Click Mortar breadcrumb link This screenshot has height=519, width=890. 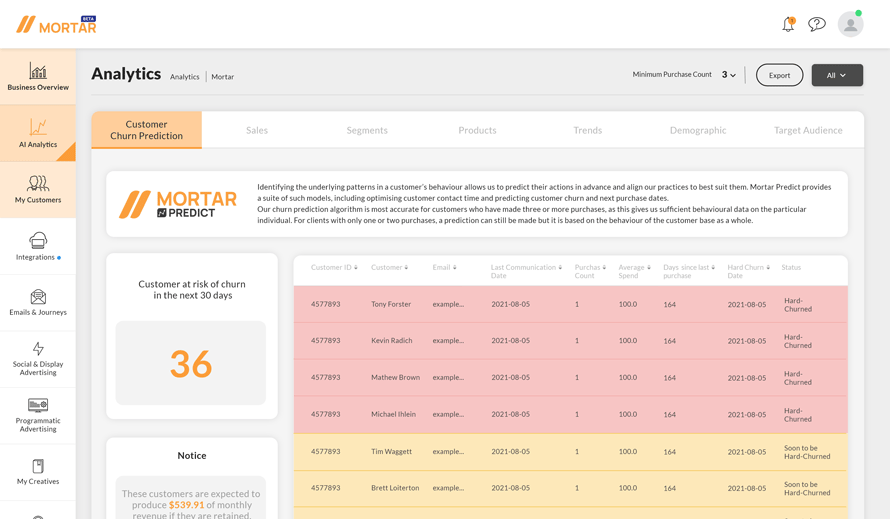click(x=222, y=77)
